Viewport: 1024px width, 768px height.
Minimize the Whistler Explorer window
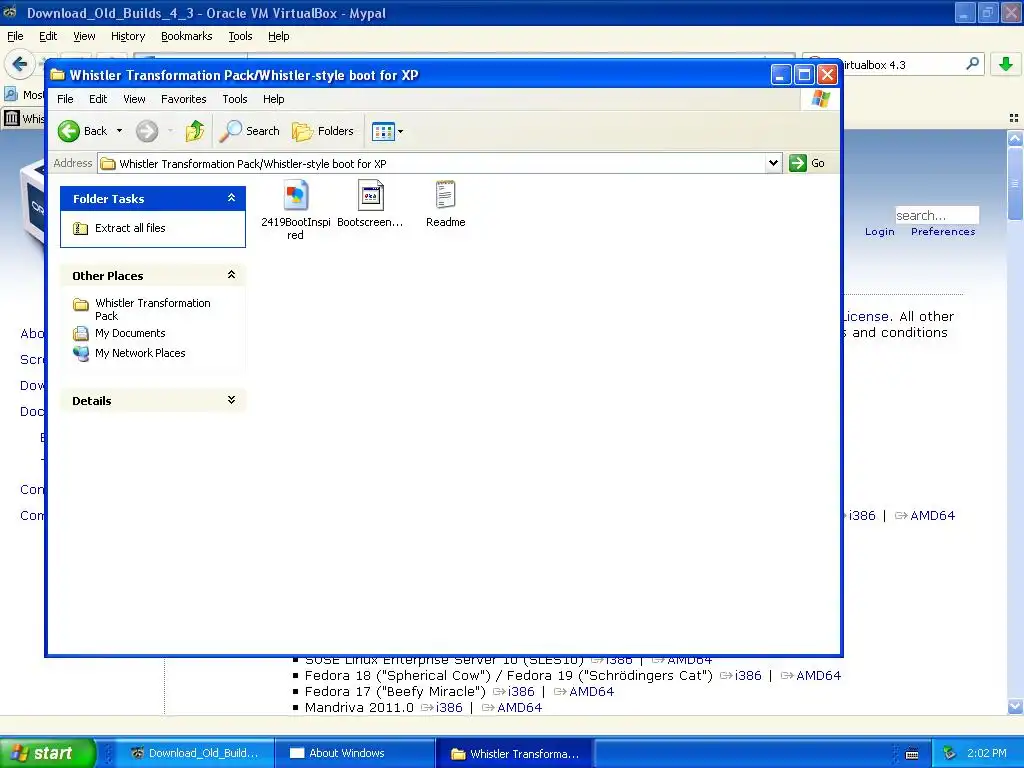[x=780, y=75]
